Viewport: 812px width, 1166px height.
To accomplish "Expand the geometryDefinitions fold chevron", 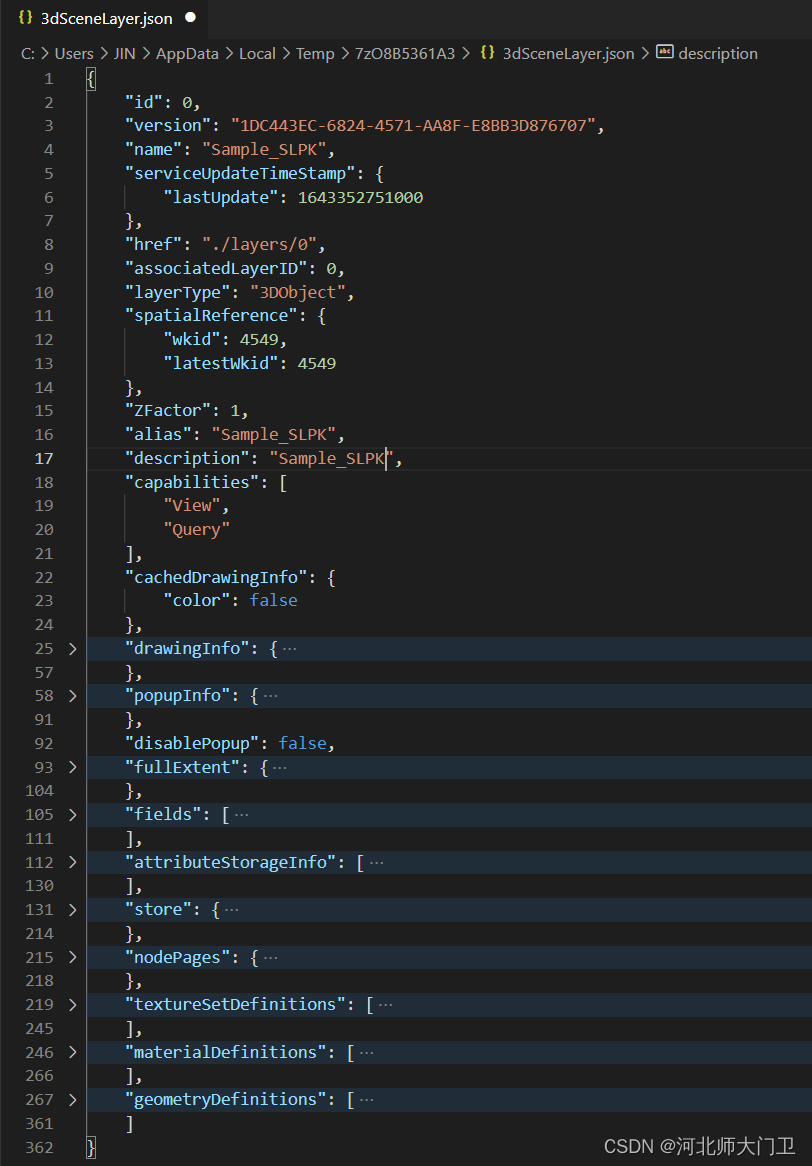I will tap(72, 1100).
